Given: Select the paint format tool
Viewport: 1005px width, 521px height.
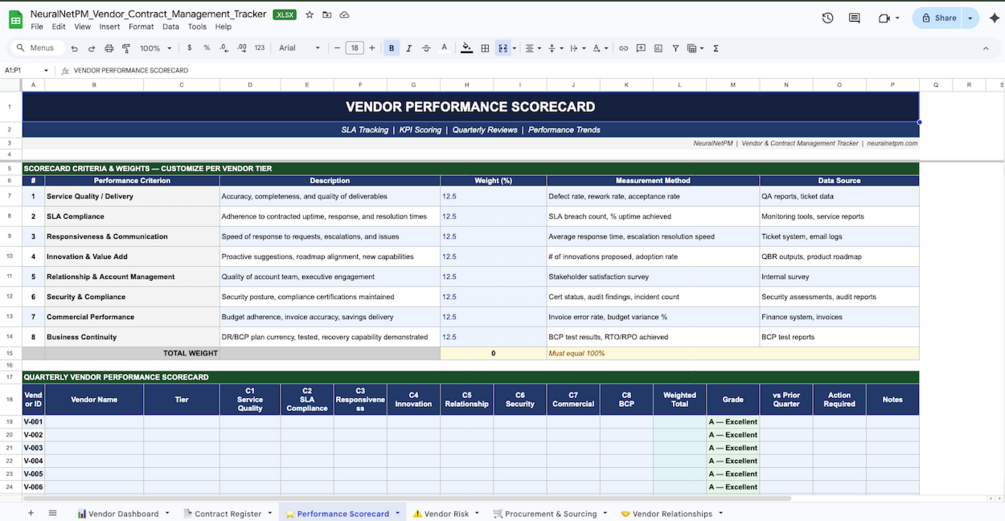Looking at the screenshot, I should point(126,48).
